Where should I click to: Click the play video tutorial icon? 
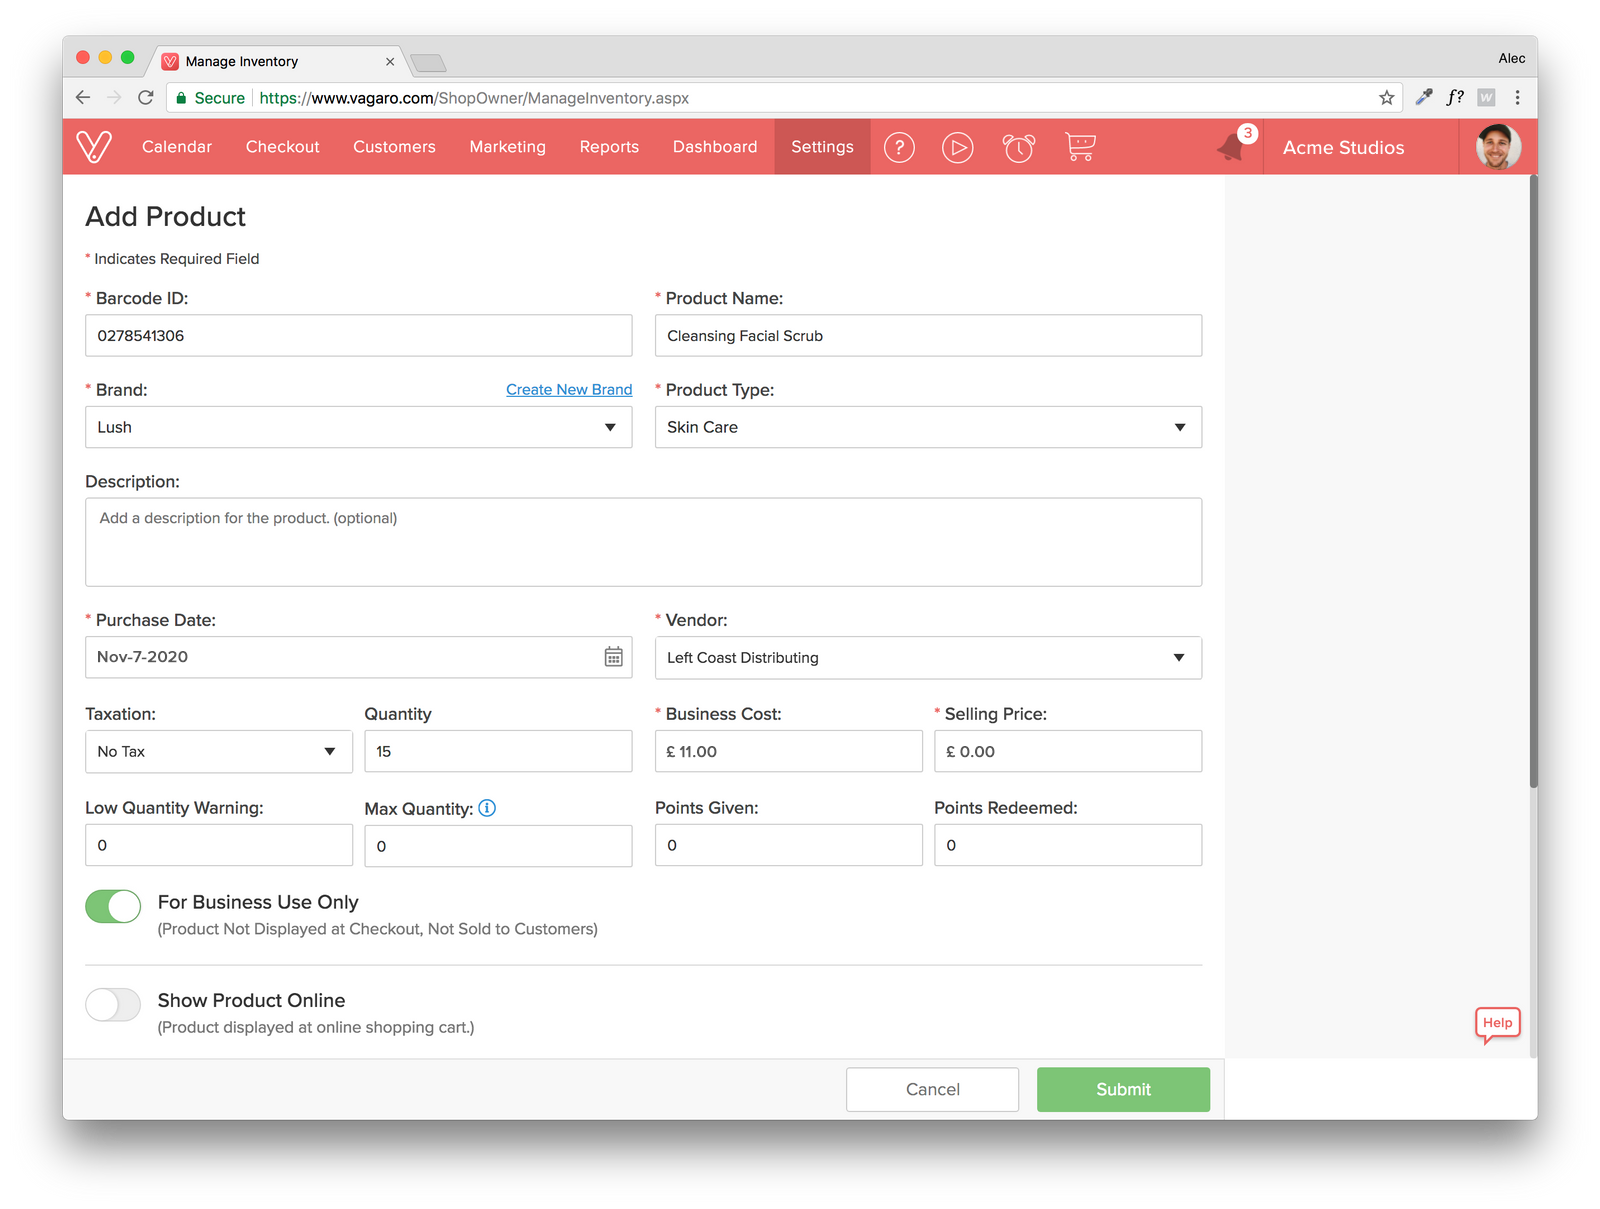(x=957, y=148)
